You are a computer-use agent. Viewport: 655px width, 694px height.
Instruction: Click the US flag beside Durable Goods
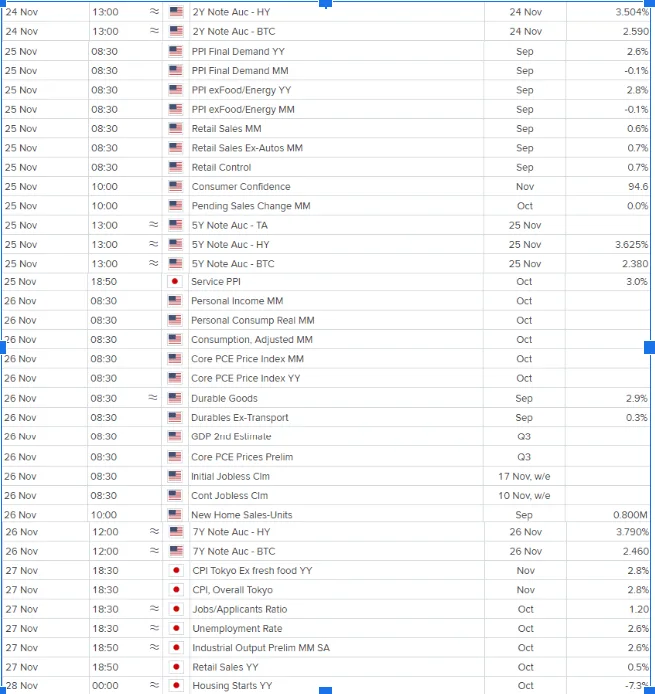click(175, 398)
